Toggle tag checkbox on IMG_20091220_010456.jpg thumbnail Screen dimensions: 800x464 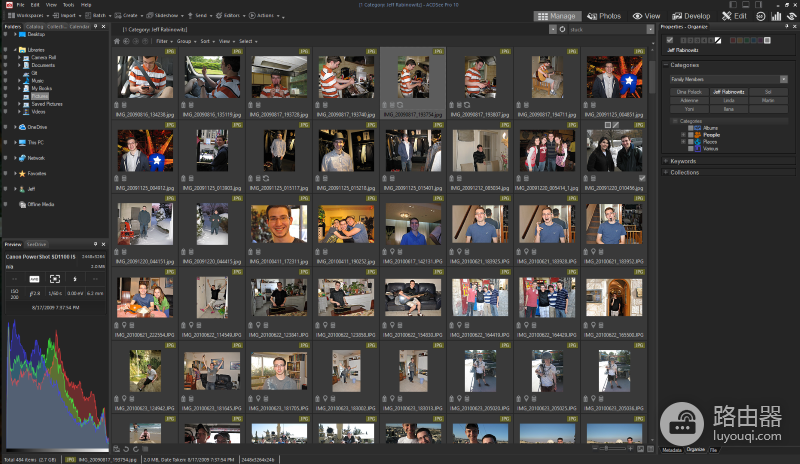[x=642, y=178]
